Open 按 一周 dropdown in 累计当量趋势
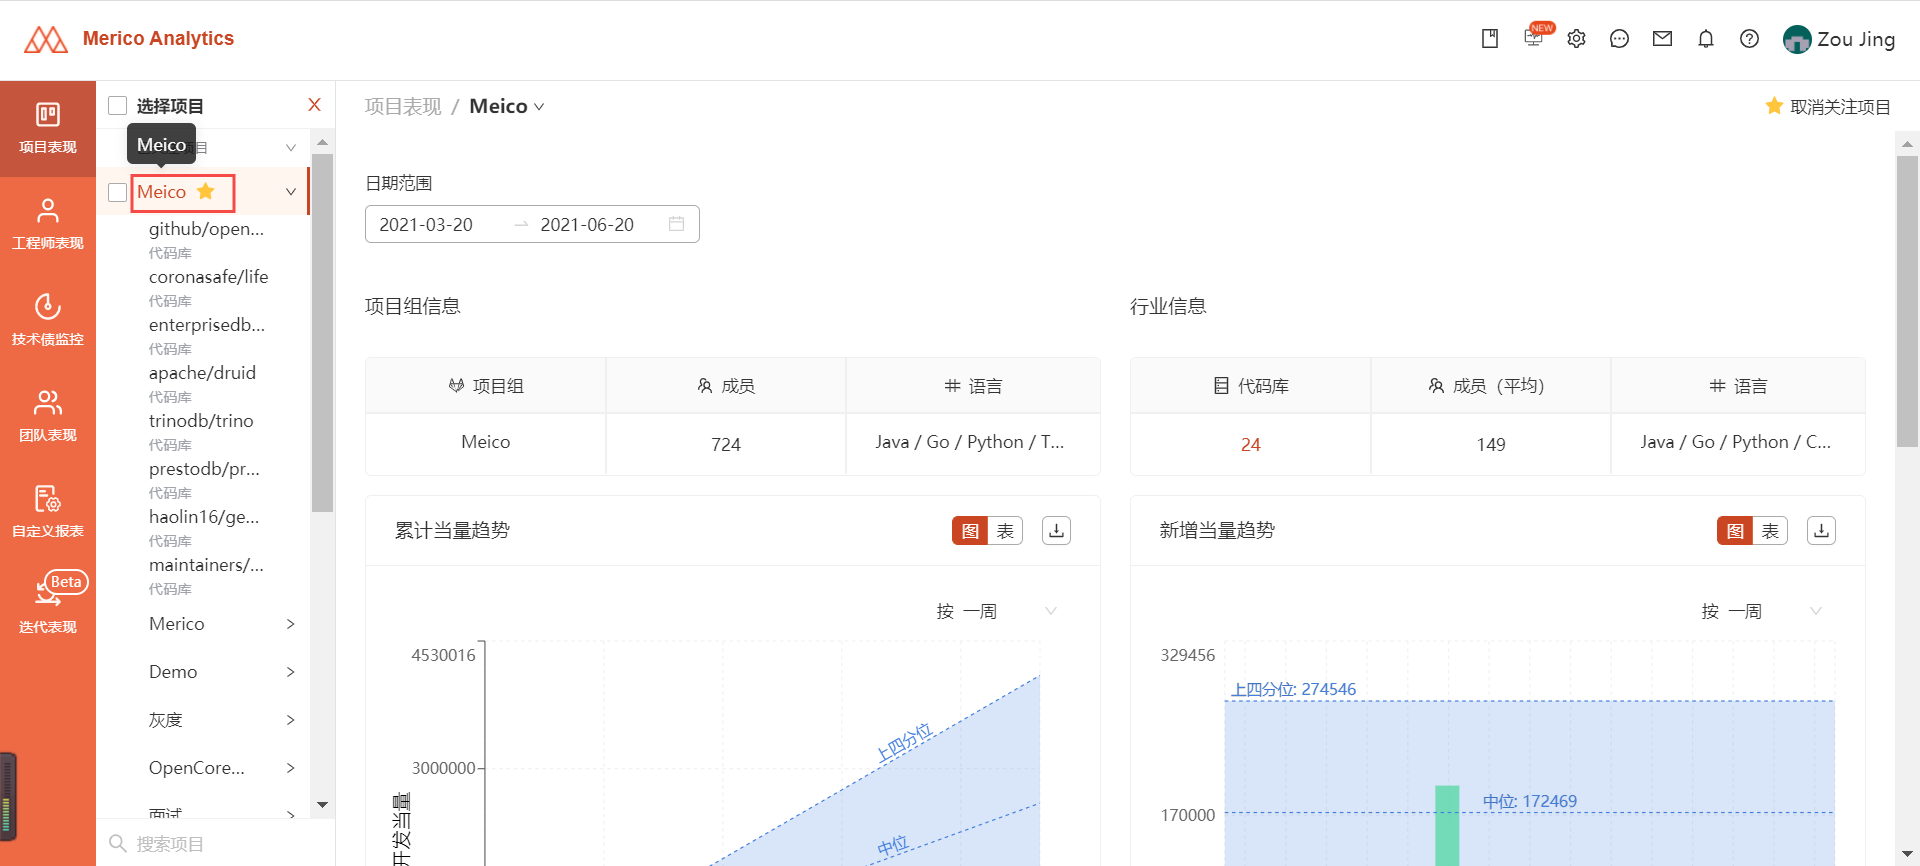1920x866 pixels. tap(997, 611)
